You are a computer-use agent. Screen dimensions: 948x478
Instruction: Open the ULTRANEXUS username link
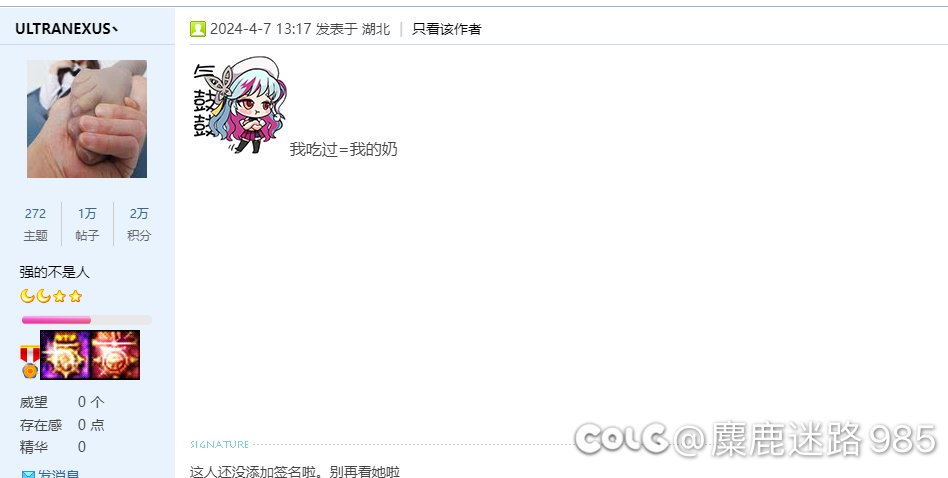tap(66, 29)
